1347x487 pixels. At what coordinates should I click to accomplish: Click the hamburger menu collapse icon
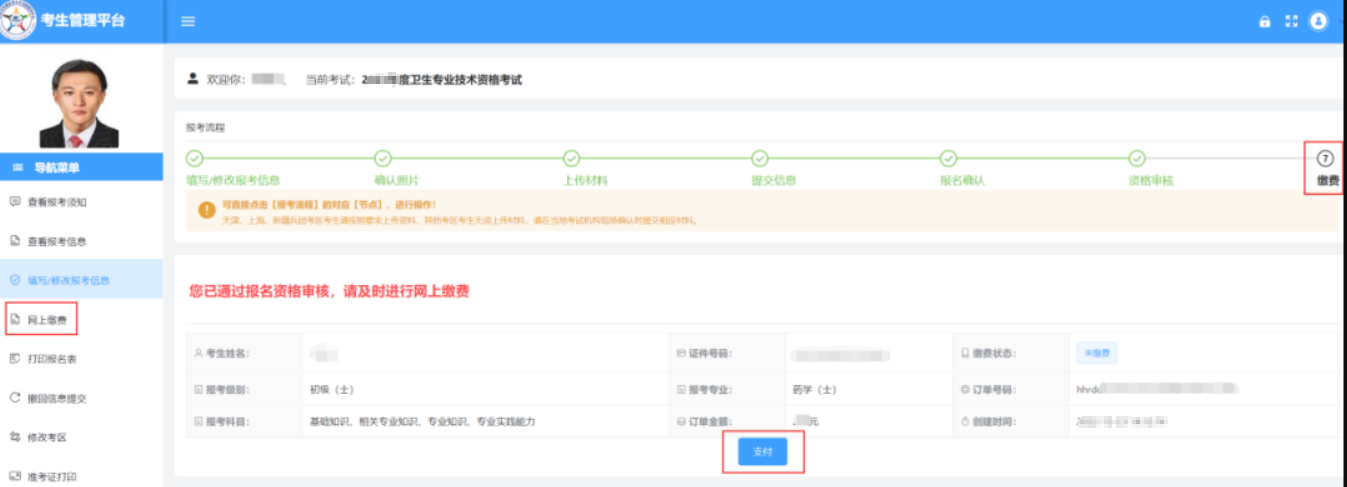coord(188,22)
